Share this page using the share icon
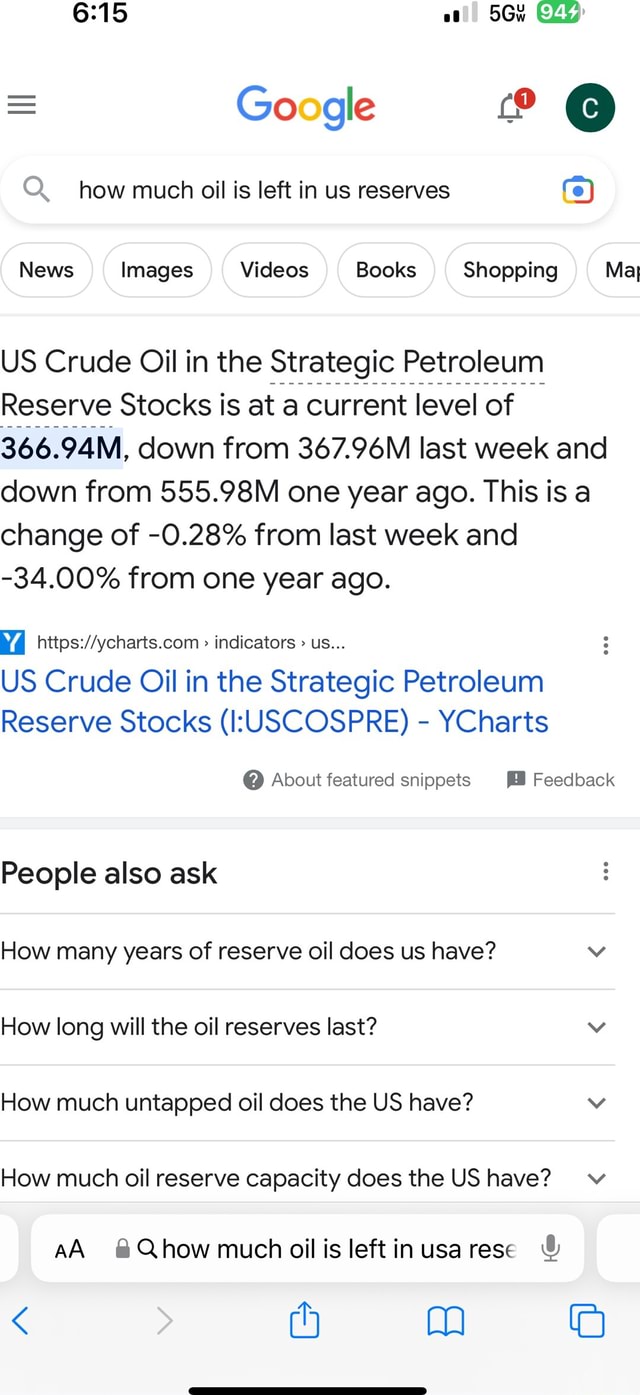The width and height of the screenshot is (640, 1395). pos(304,1320)
